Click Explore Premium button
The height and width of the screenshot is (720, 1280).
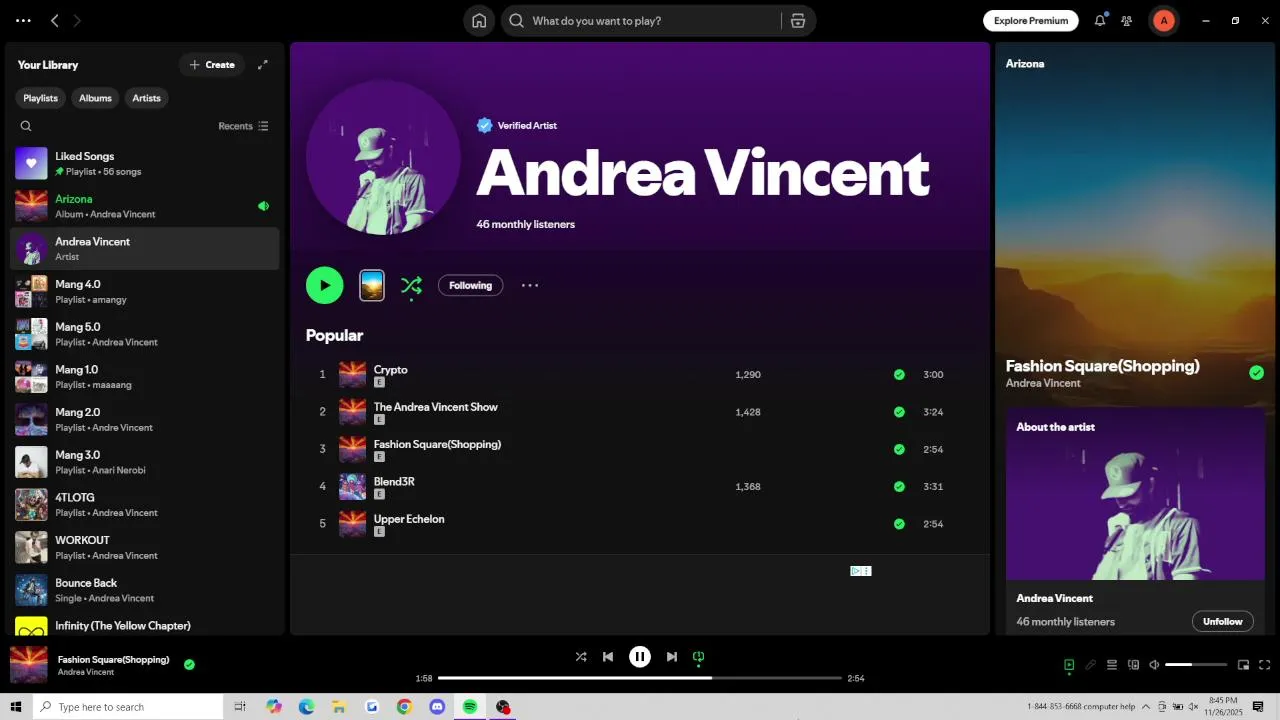(1031, 20)
